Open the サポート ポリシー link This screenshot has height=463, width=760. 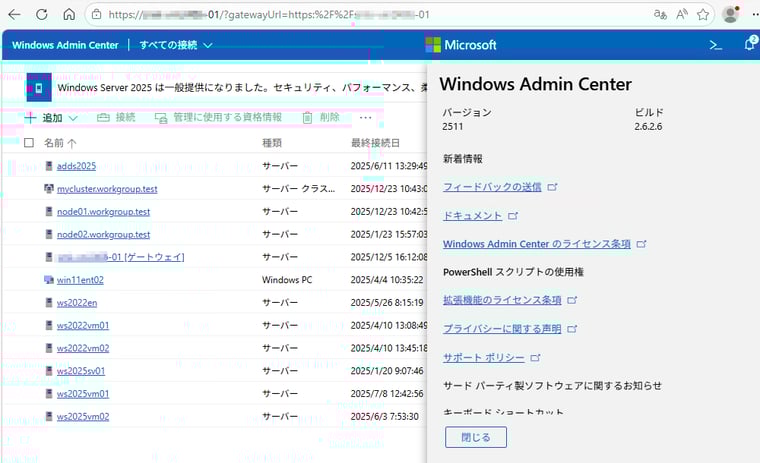pyautogui.click(x=483, y=358)
